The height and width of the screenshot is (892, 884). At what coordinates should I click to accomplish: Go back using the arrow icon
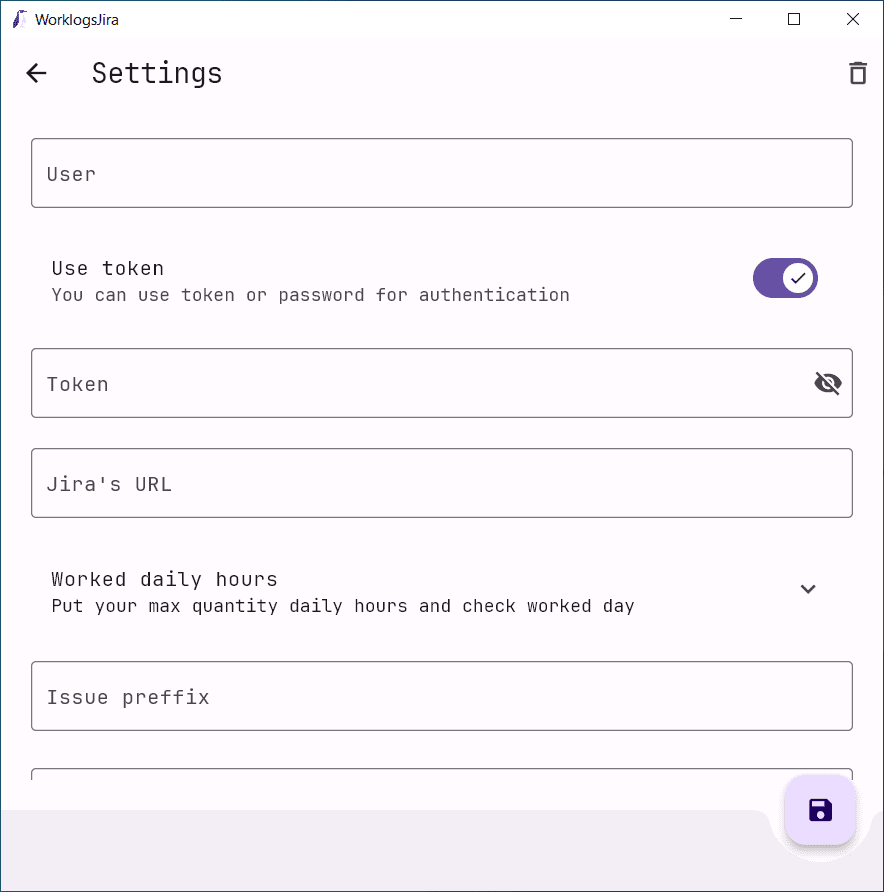pos(36,73)
